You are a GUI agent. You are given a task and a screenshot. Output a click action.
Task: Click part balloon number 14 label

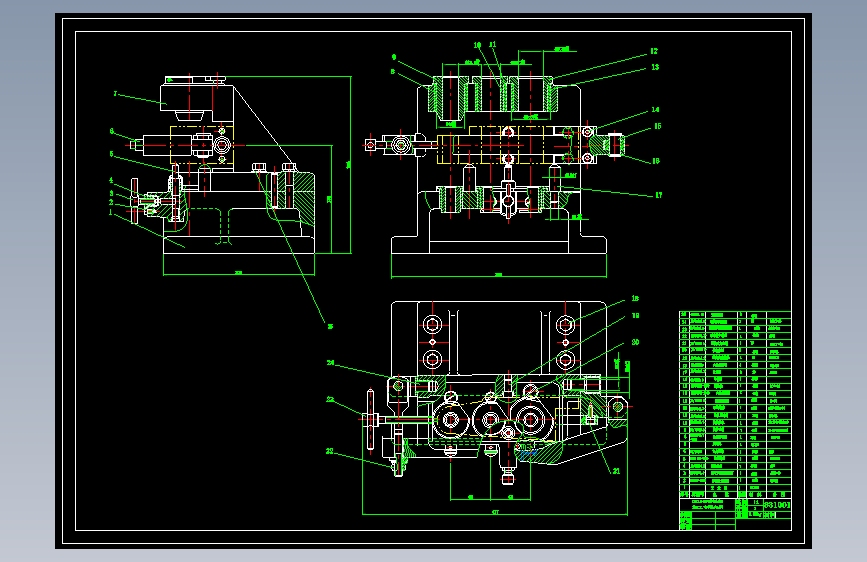coord(655,110)
